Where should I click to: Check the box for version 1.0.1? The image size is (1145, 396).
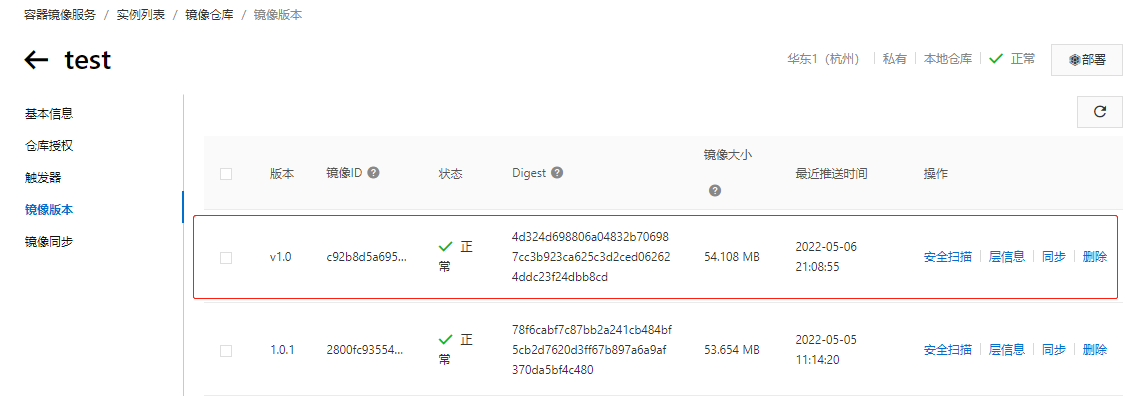(x=226, y=351)
